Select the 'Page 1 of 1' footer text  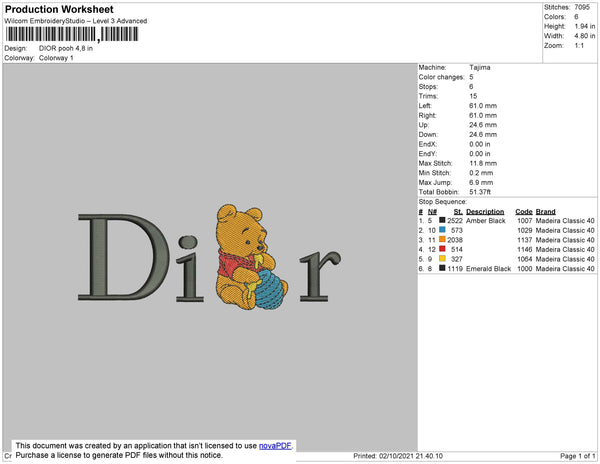click(578, 456)
